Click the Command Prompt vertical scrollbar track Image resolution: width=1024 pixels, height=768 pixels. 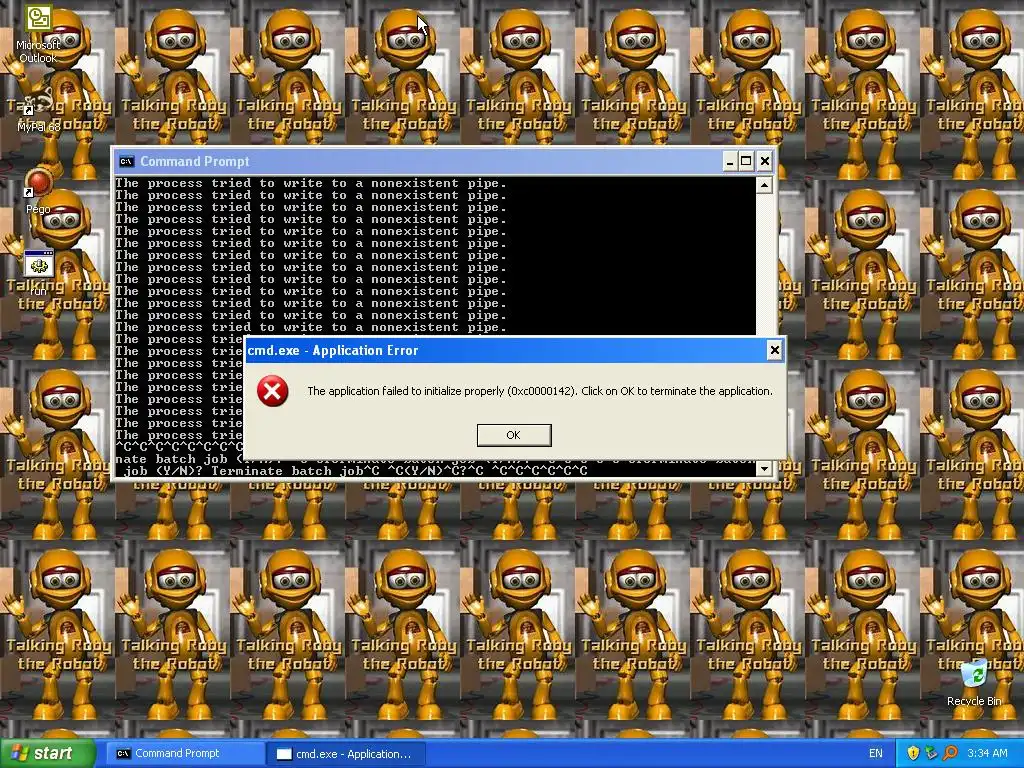point(764,264)
